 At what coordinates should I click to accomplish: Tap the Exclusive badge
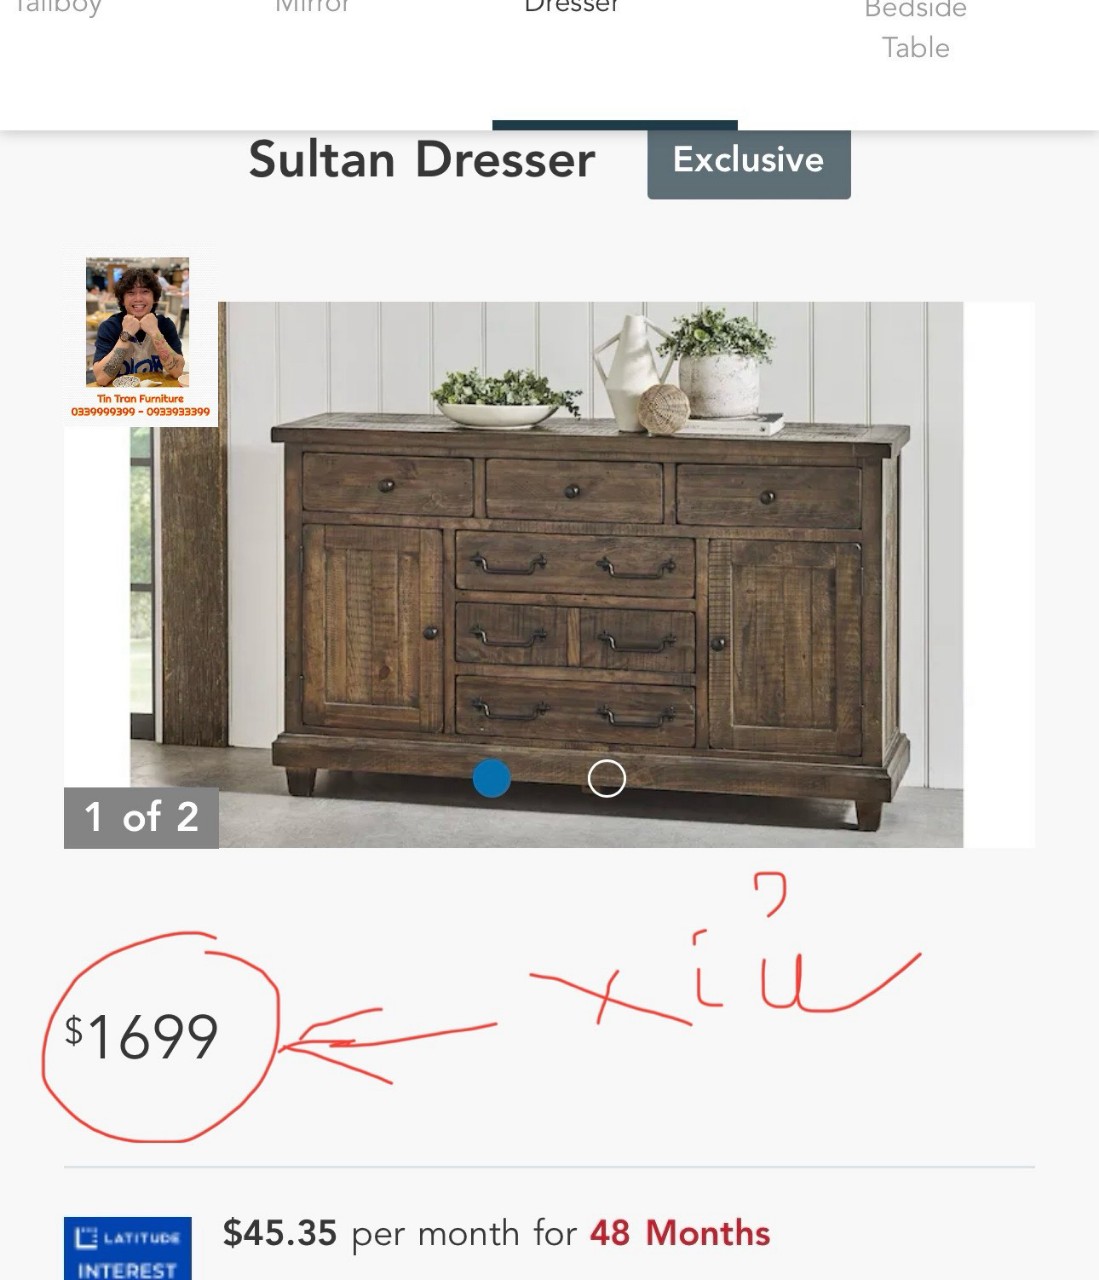pyautogui.click(x=749, y=161)
